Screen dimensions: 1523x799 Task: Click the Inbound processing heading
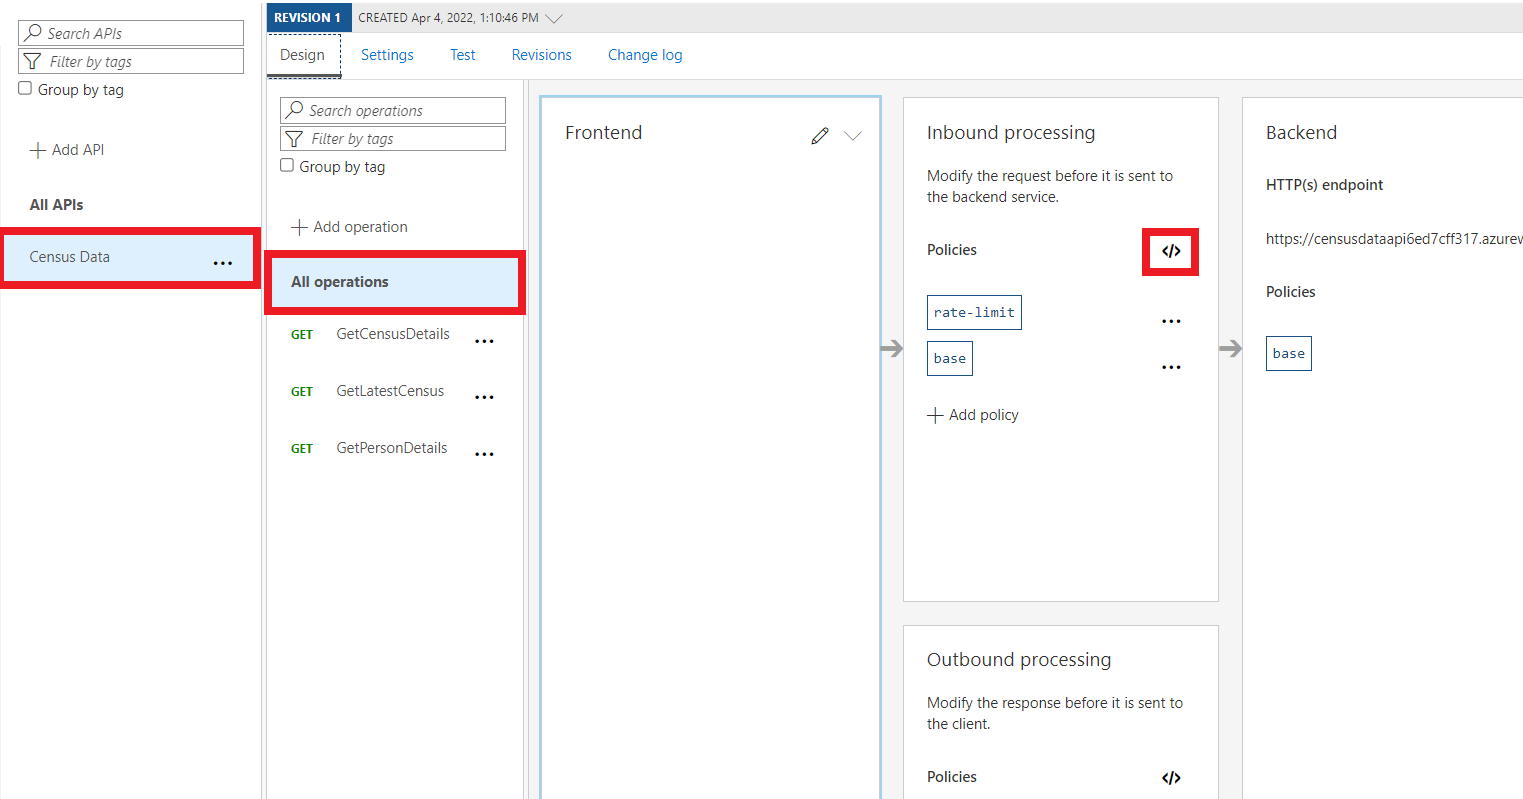(1011, 133)
